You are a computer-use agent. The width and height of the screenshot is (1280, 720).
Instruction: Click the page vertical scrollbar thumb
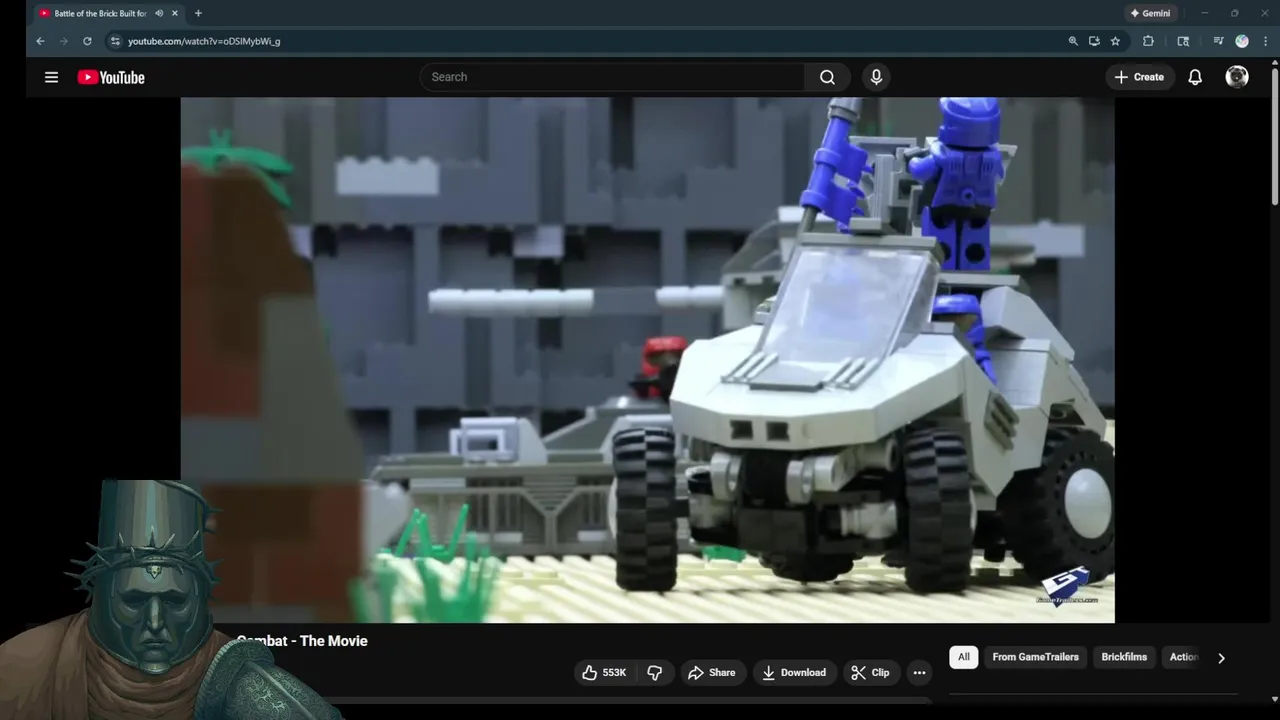[x=1274, y=135]
